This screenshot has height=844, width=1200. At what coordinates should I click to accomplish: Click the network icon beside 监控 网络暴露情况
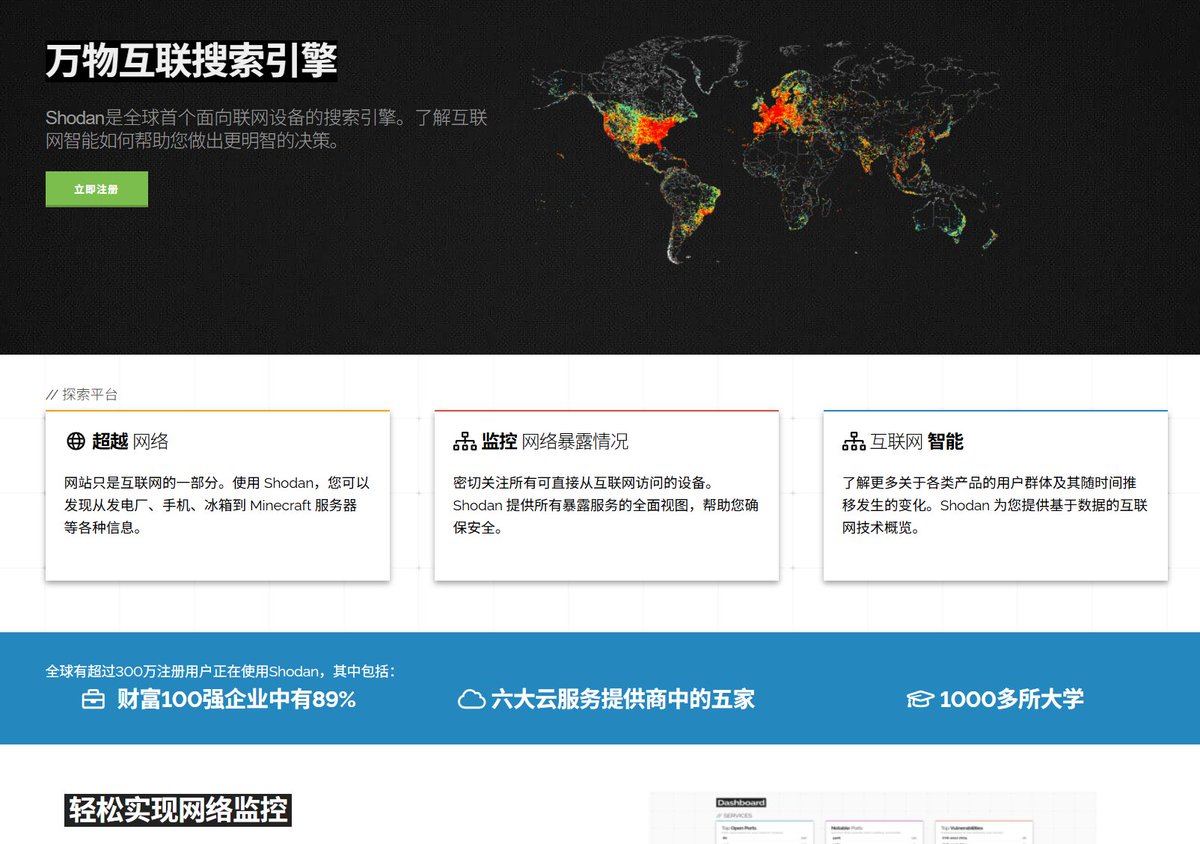tap(465, 441)
